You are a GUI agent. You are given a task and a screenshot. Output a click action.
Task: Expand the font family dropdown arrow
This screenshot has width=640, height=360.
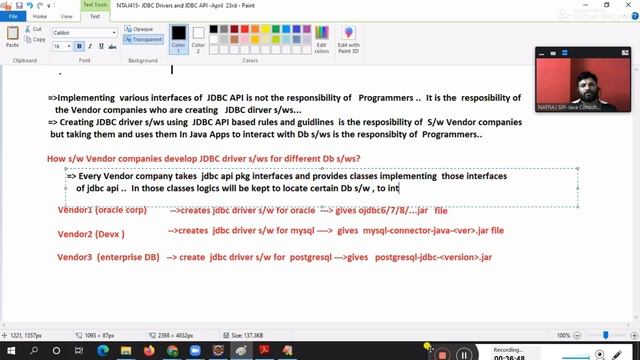[x=114, y=33]
